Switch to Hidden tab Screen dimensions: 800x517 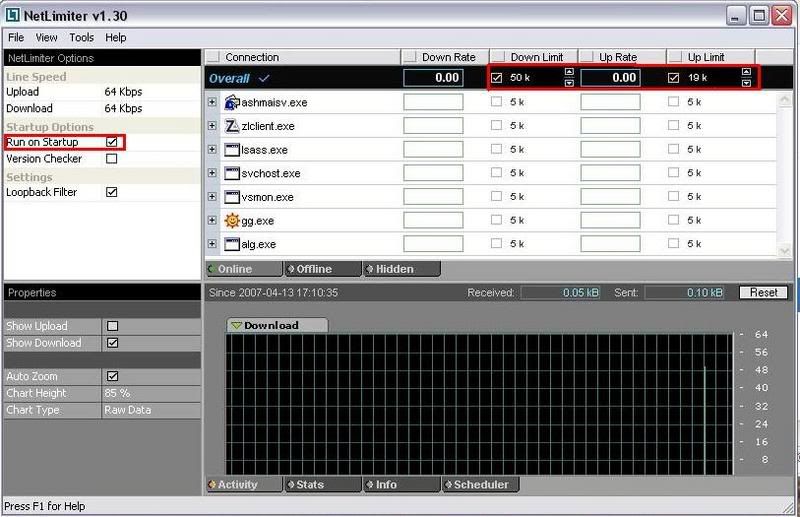402,269
